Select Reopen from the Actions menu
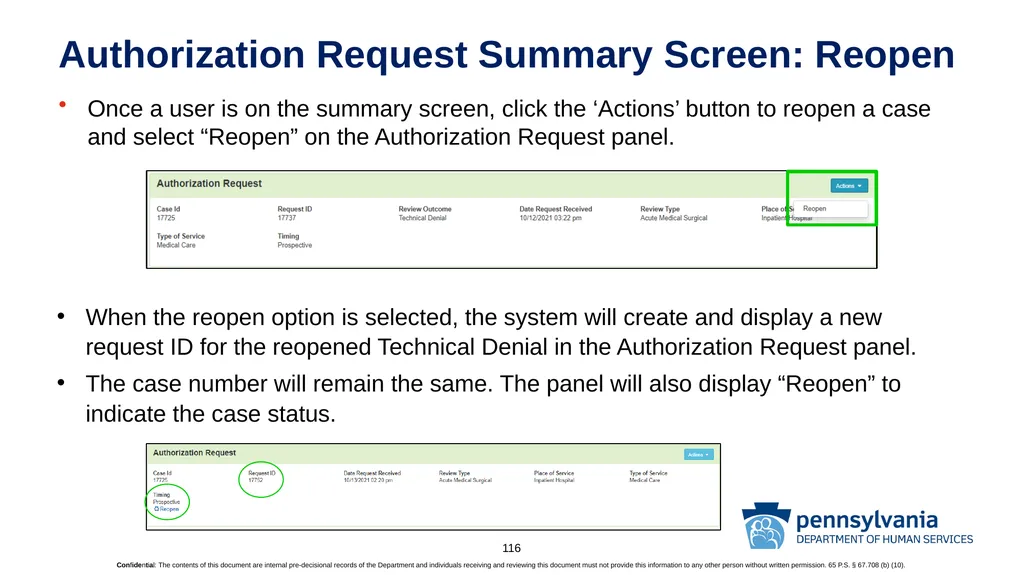Image resolution: width=1024 pixels, height=575 pixels. (814, 208)
